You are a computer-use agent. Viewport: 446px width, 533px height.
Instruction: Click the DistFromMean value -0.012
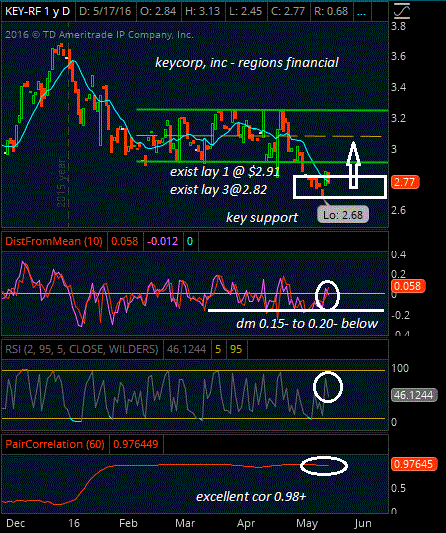coord(162,241)
